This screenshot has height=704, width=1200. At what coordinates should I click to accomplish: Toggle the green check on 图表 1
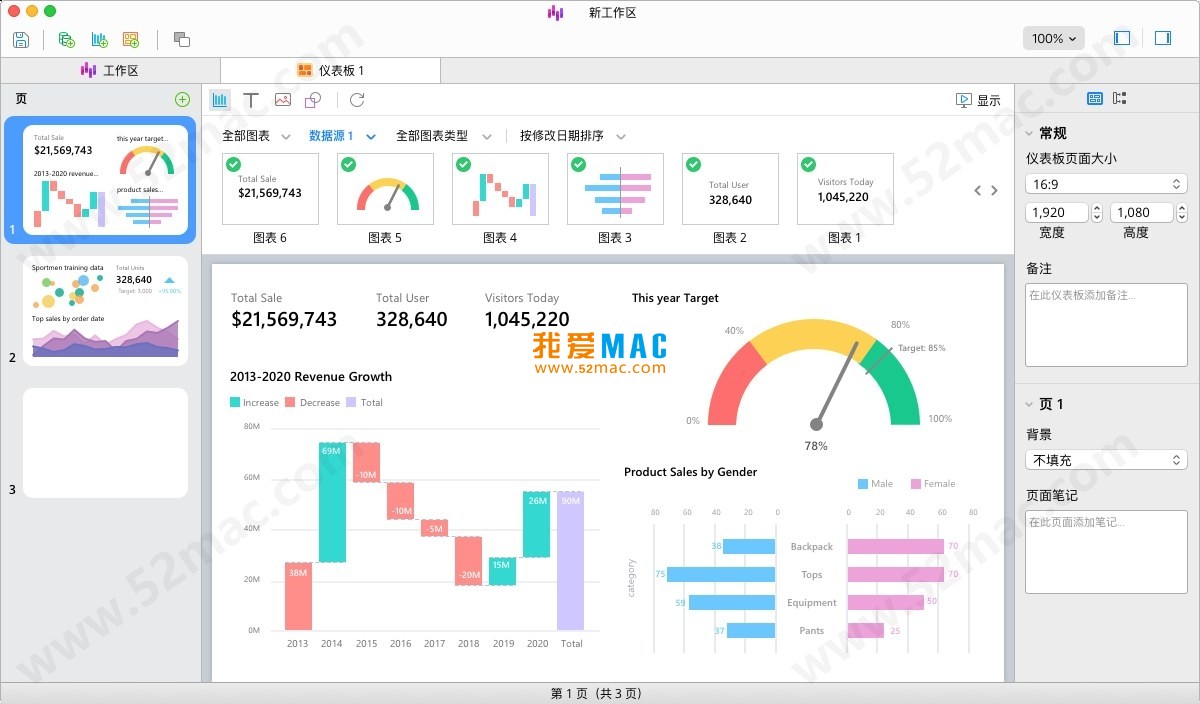click(x=809, y=164)
